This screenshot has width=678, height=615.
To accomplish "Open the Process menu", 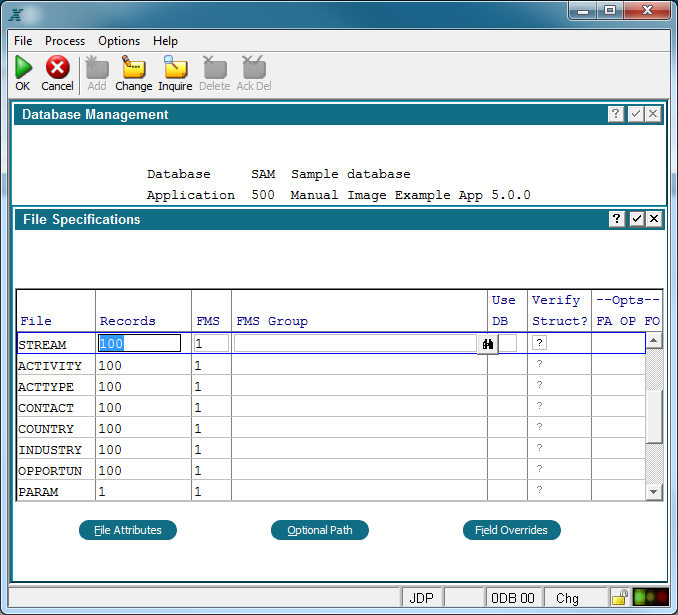I will coord(65,41).
